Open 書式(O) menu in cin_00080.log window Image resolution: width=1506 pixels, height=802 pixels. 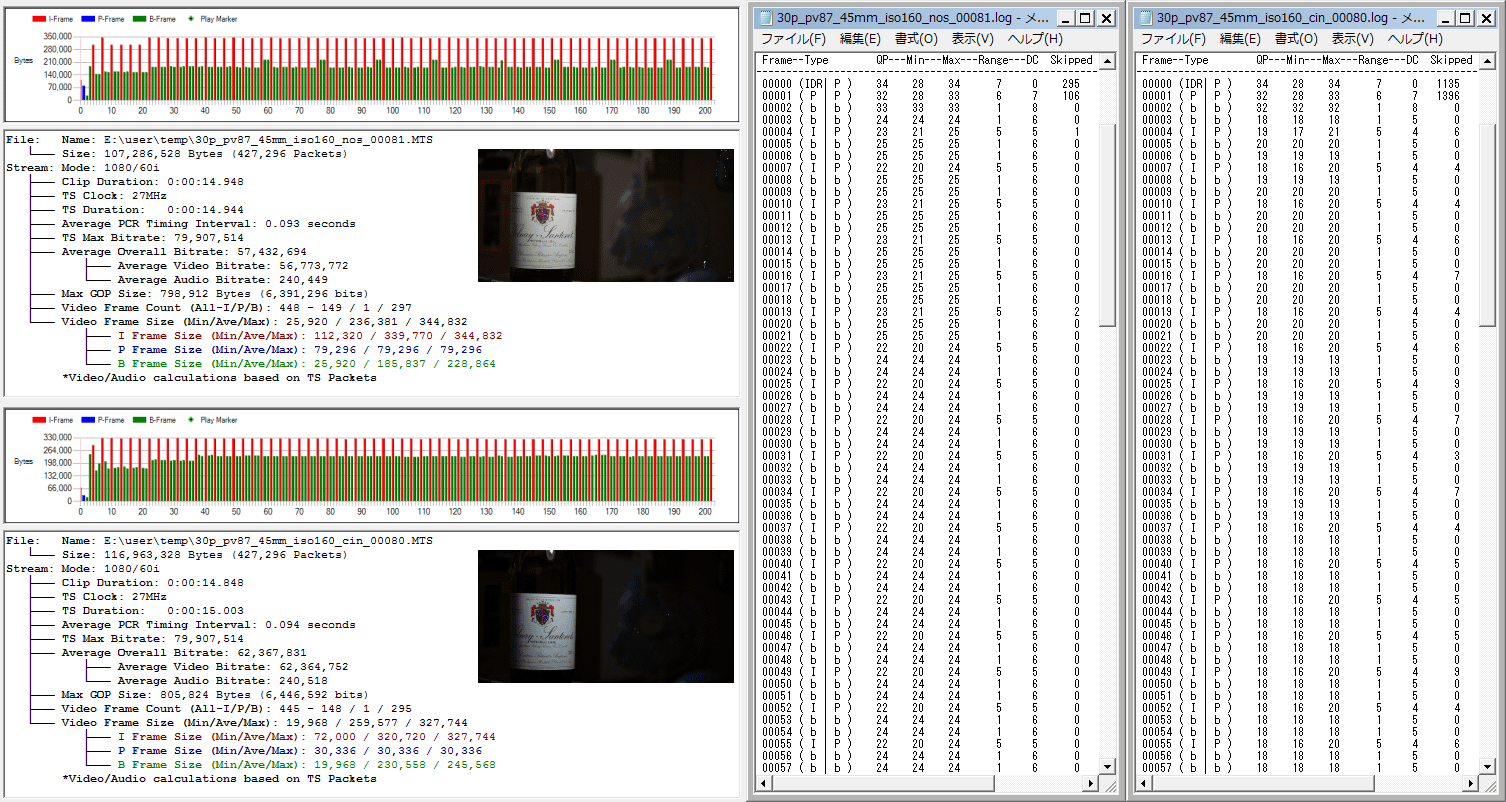click(x=1295, y=39)
